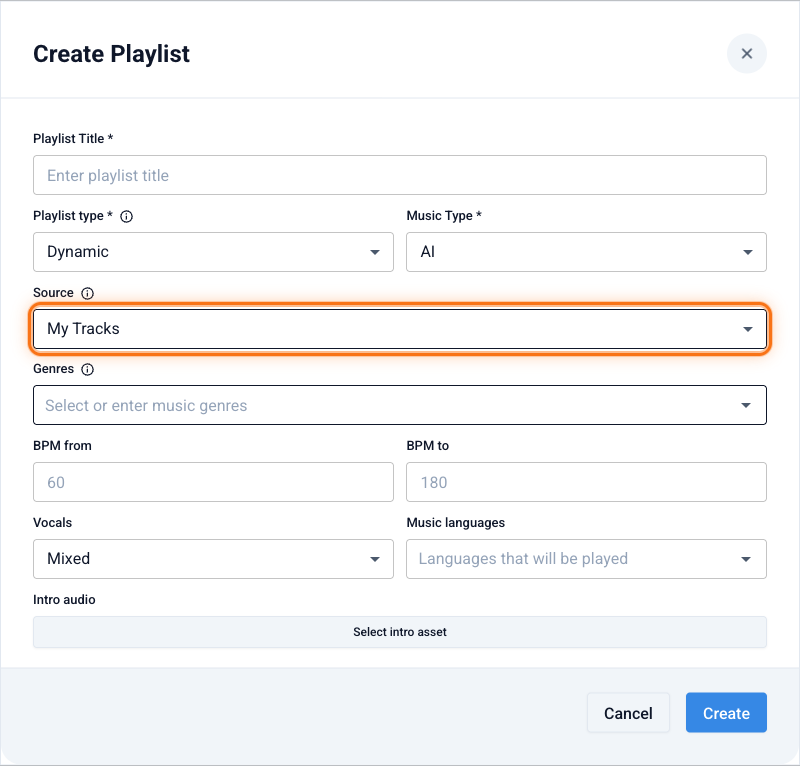Cancel the playlist creation

pyautogui.click(x=628, y=713)
